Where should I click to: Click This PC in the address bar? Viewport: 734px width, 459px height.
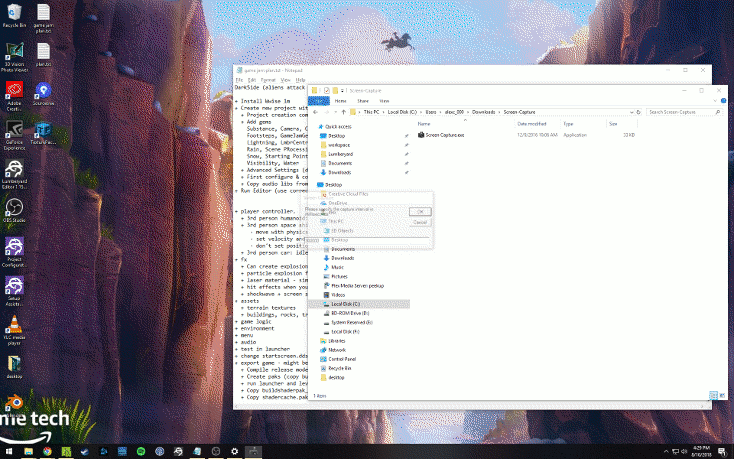coord(371,112)
